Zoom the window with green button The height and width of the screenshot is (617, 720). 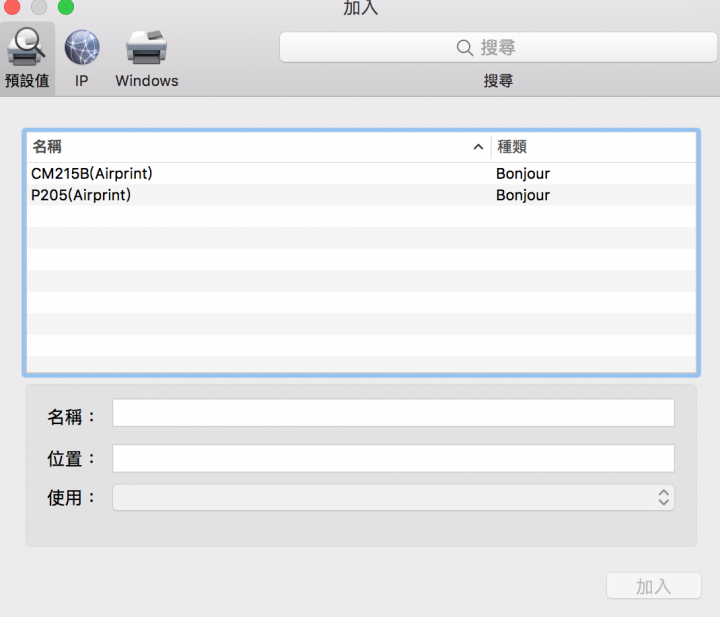[66, 6]
